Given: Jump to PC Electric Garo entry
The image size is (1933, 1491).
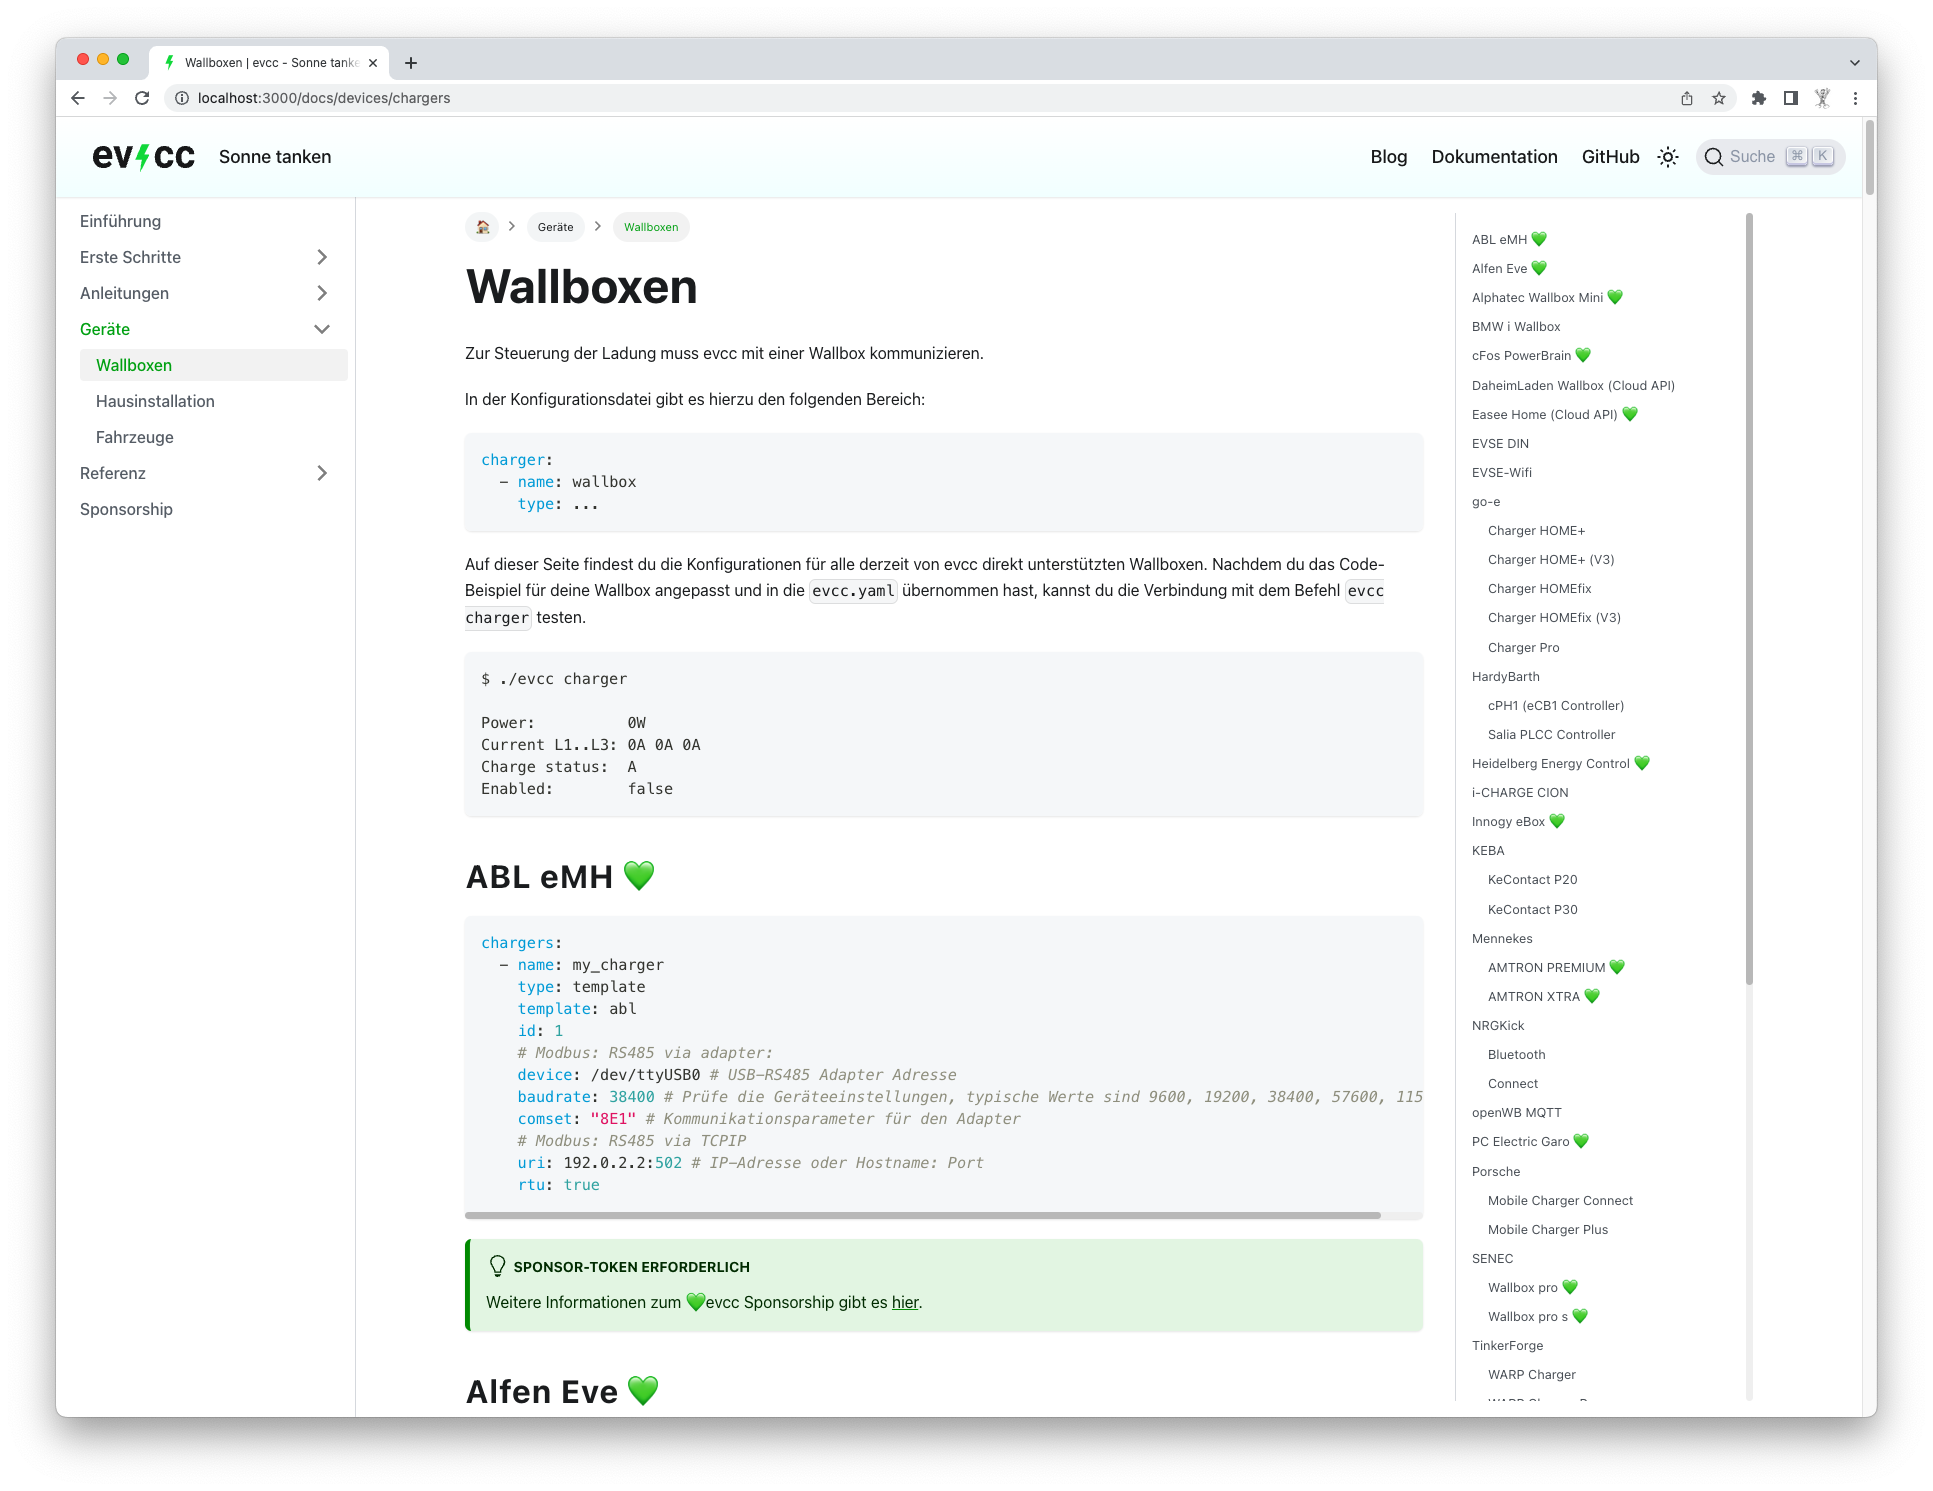Looking at the screenshot, I should [1530, 1141].
